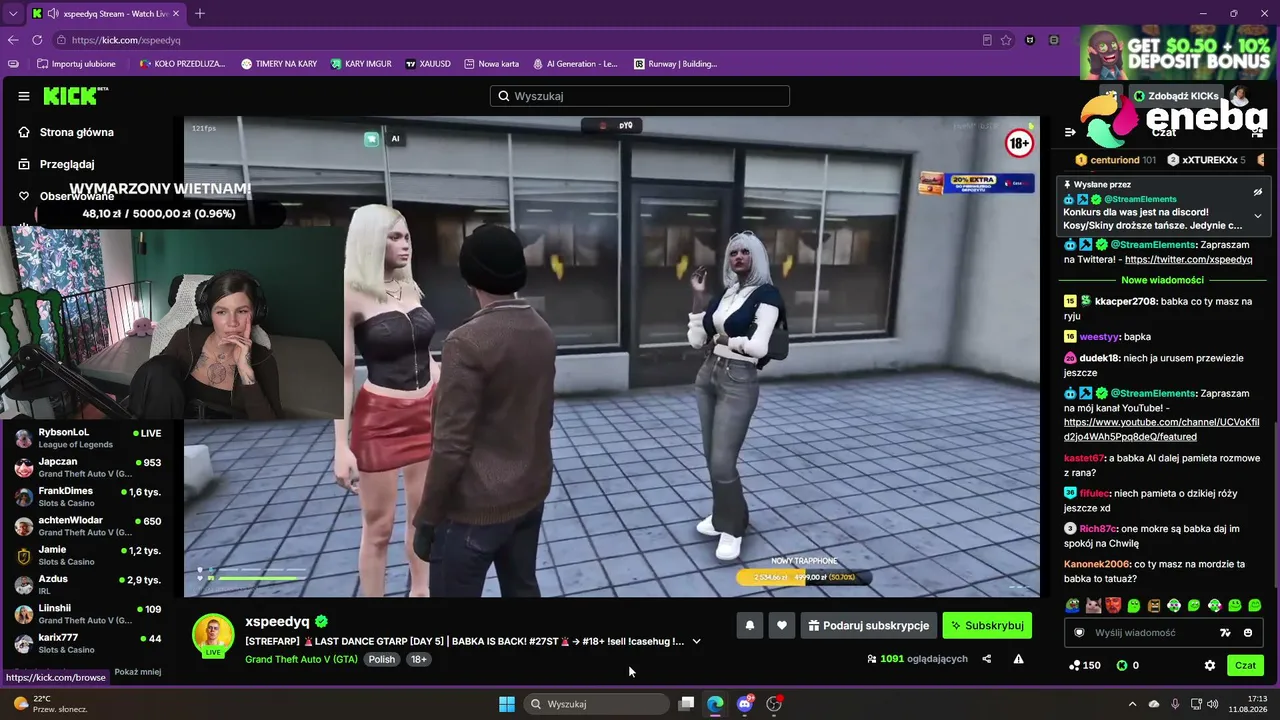
Task: Select centuriond in top gifters leaderboard
Action: [1115, 160]
